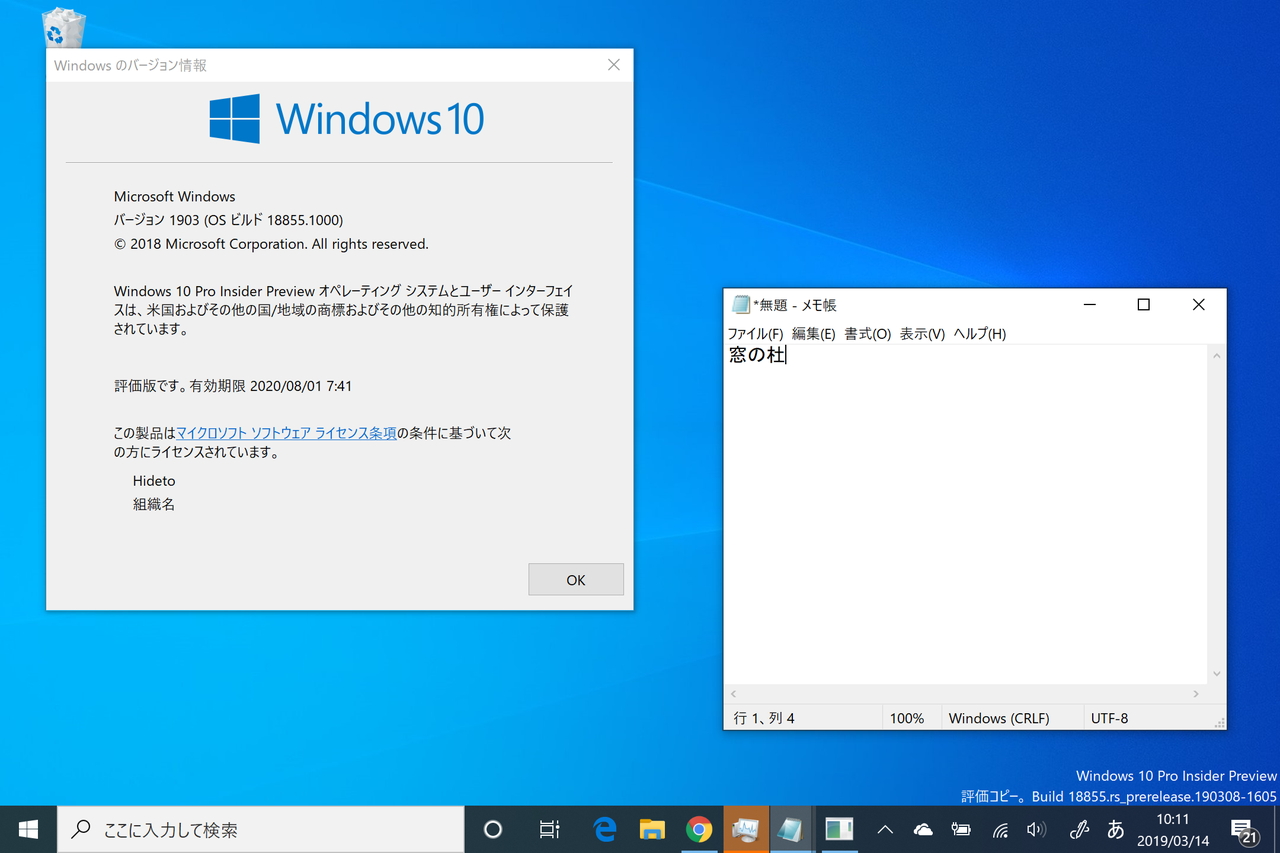Open OneDrive from the system tray
Image resolution: width=1280 pixels, height=853 pixels.
coord(922,829)
